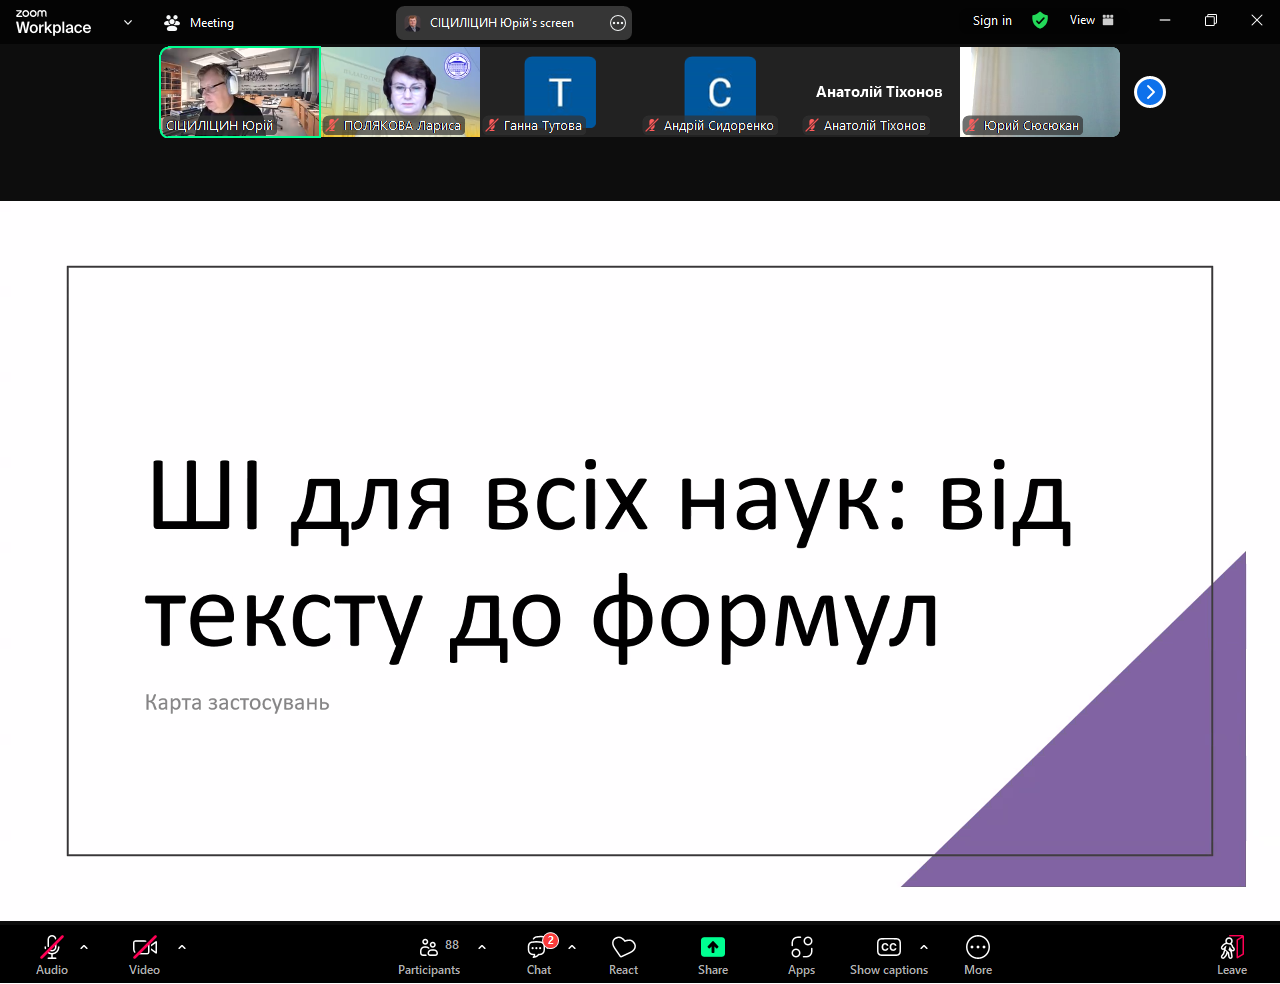Click the React heart icon
1280x984 pixels.
(x=623, y=955)
